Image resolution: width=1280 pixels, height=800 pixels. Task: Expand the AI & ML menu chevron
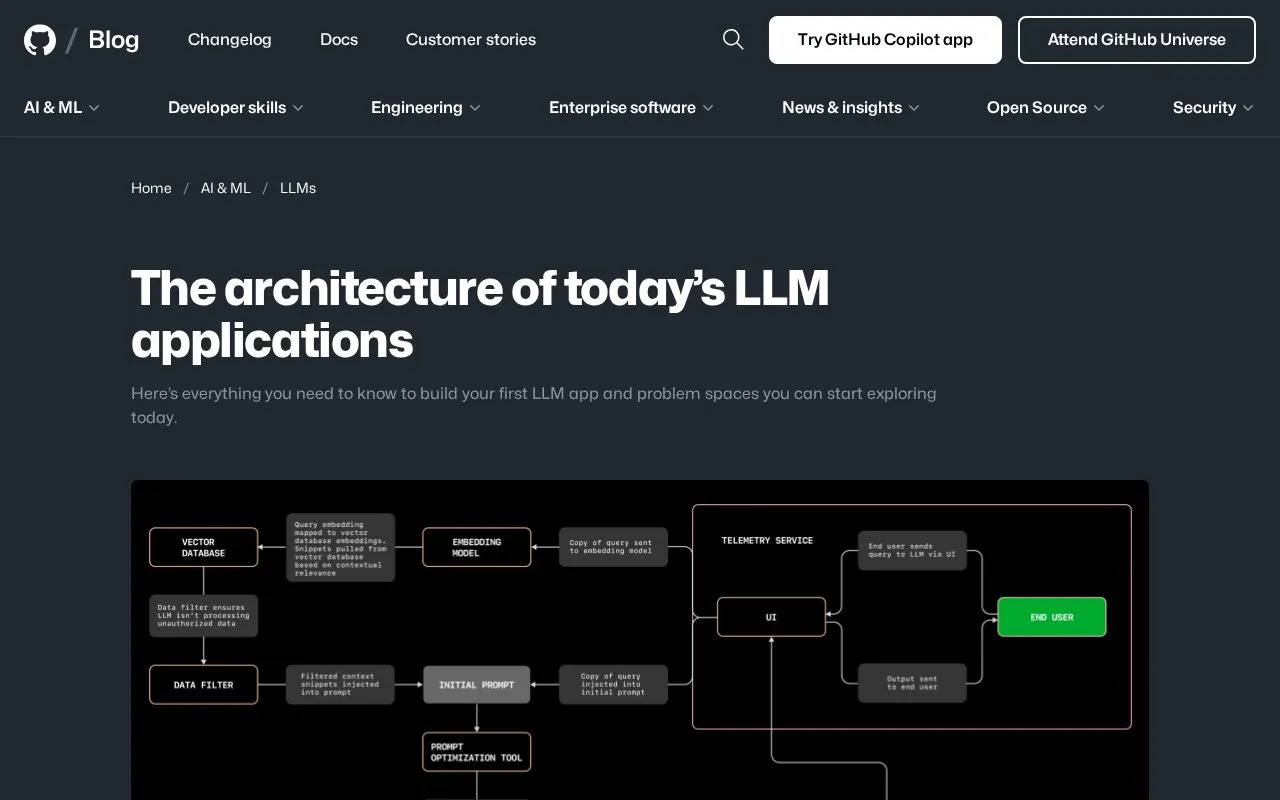click(x=94, y=108)
